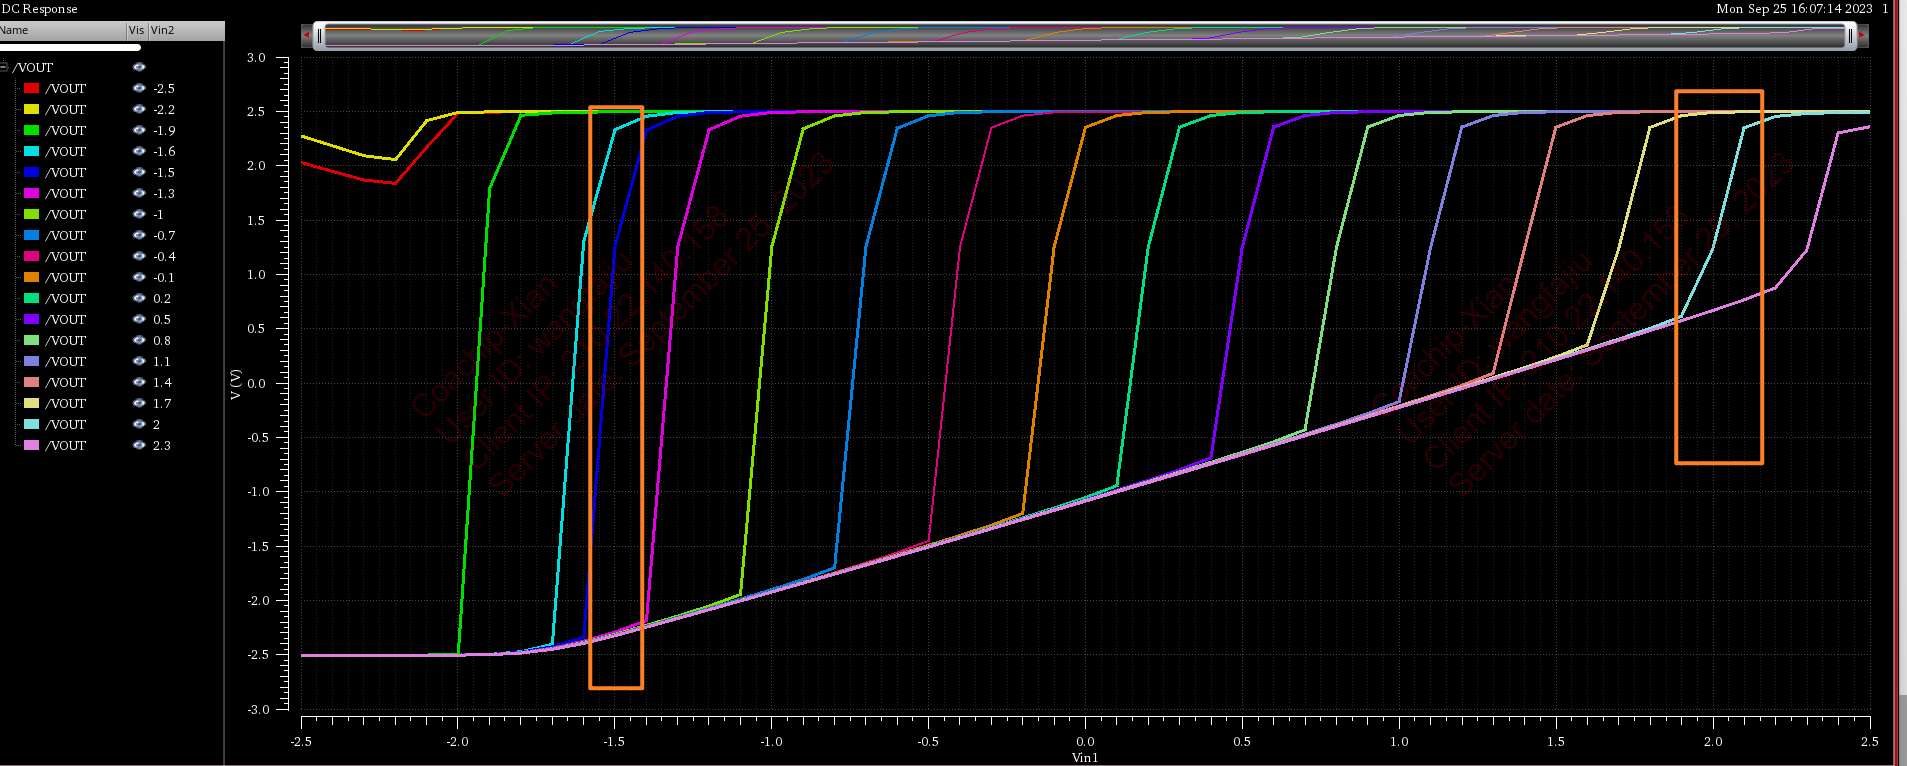Click the Vin1 x-axis label
This screenshot has height=766, width=1907.
[1085, 757]
